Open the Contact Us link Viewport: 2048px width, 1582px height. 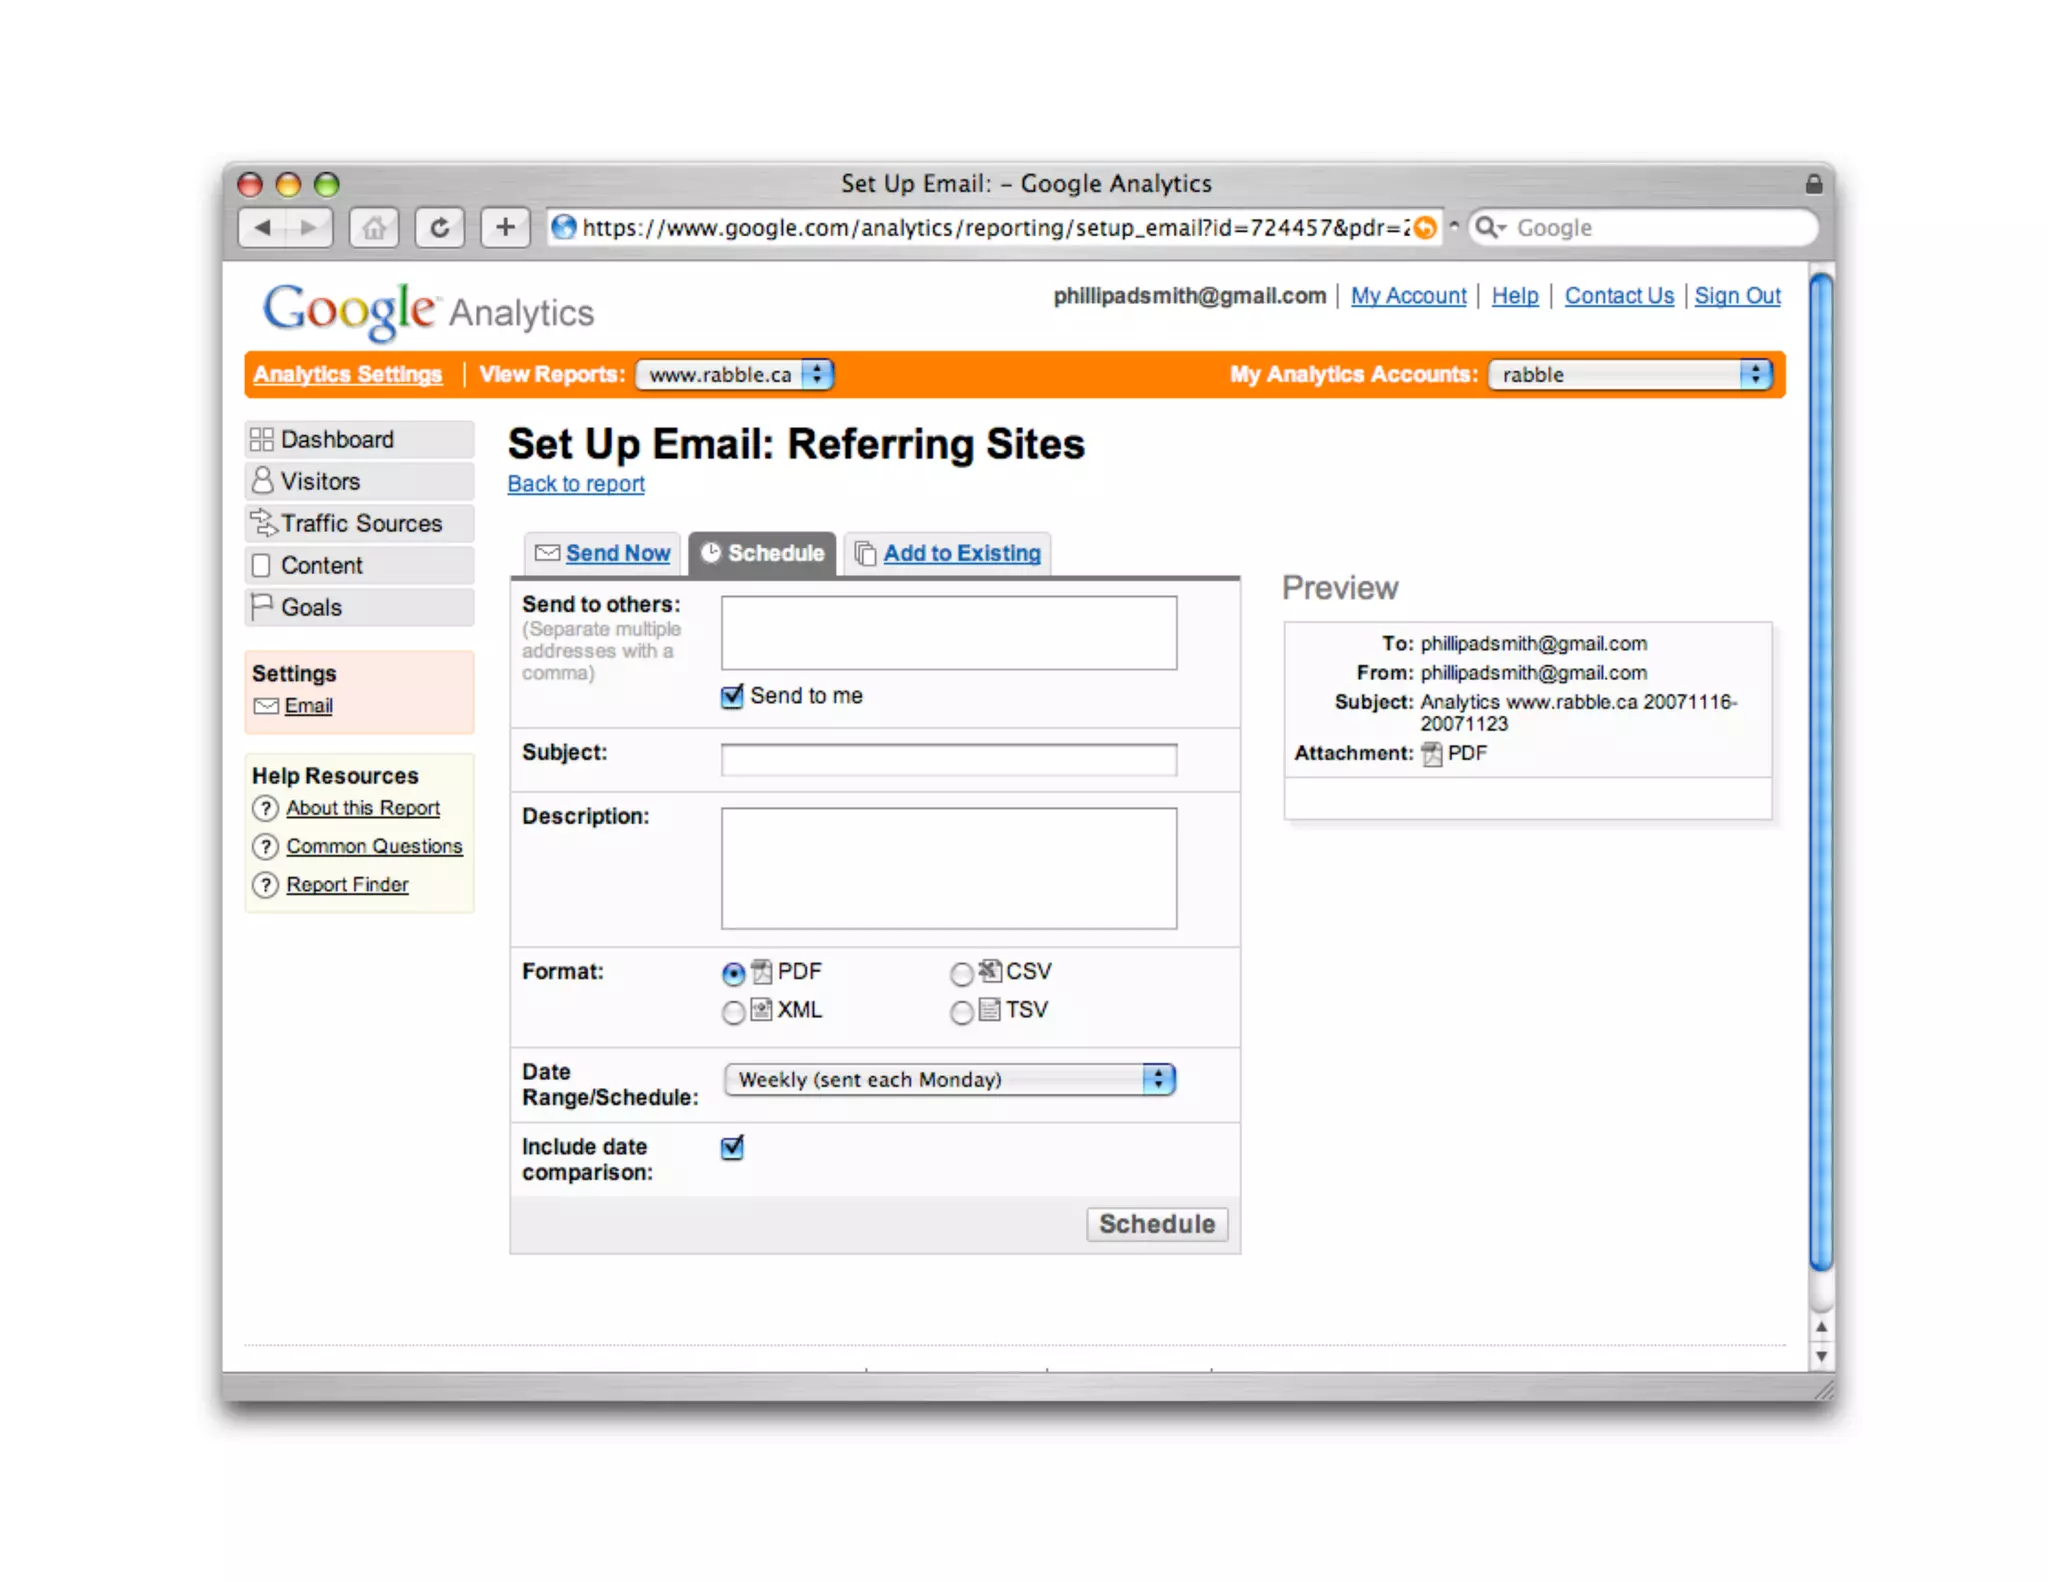1619,296
